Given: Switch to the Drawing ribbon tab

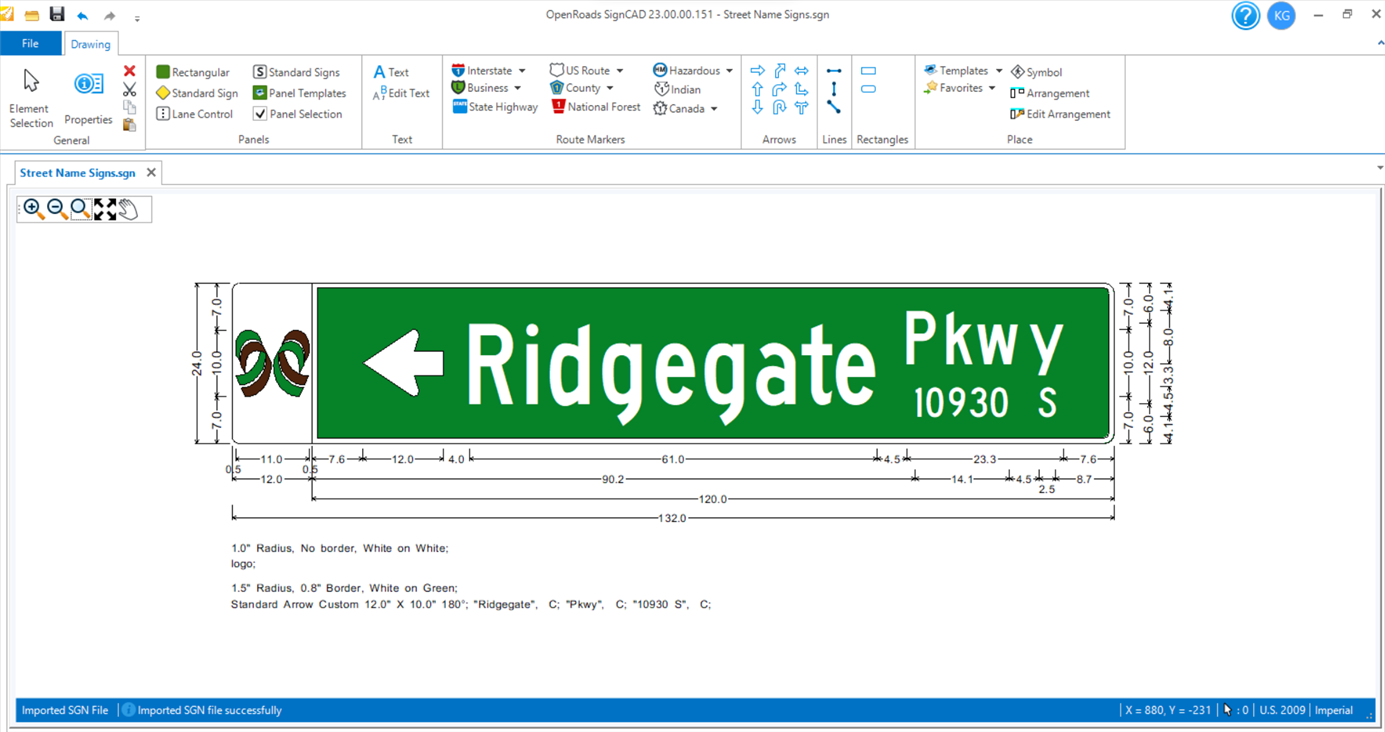Looking at the screenshot, I should [x=91, y=44].
